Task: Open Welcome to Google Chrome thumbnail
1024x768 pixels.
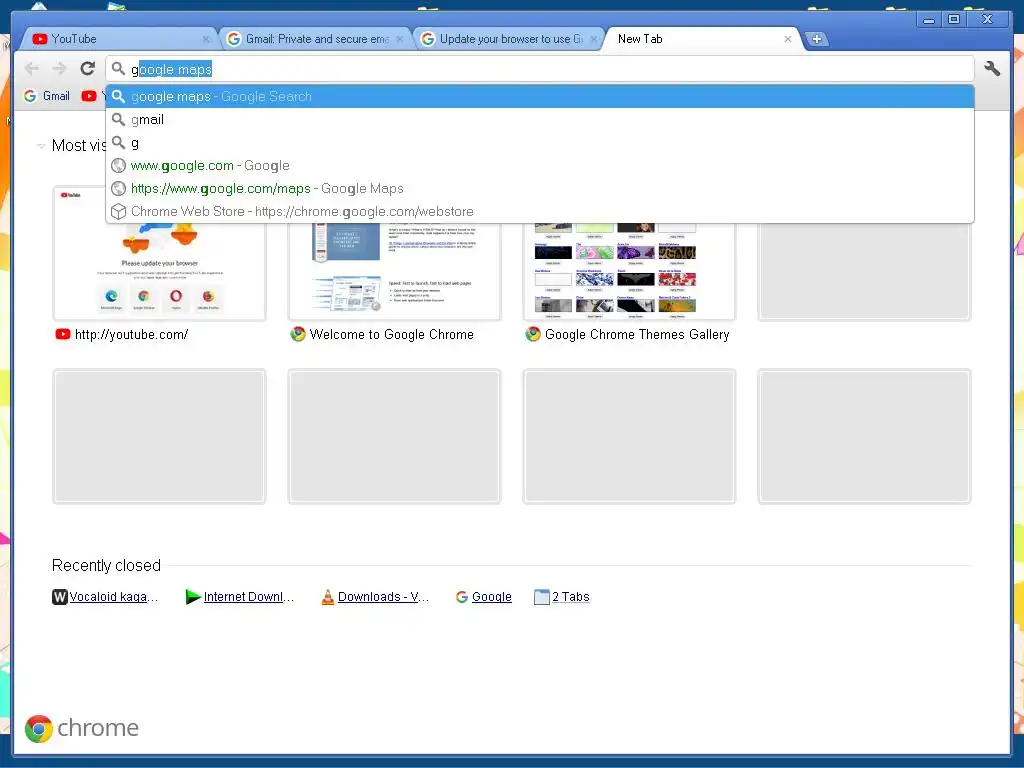Action: pyautogui.click(x=394, y=270)
